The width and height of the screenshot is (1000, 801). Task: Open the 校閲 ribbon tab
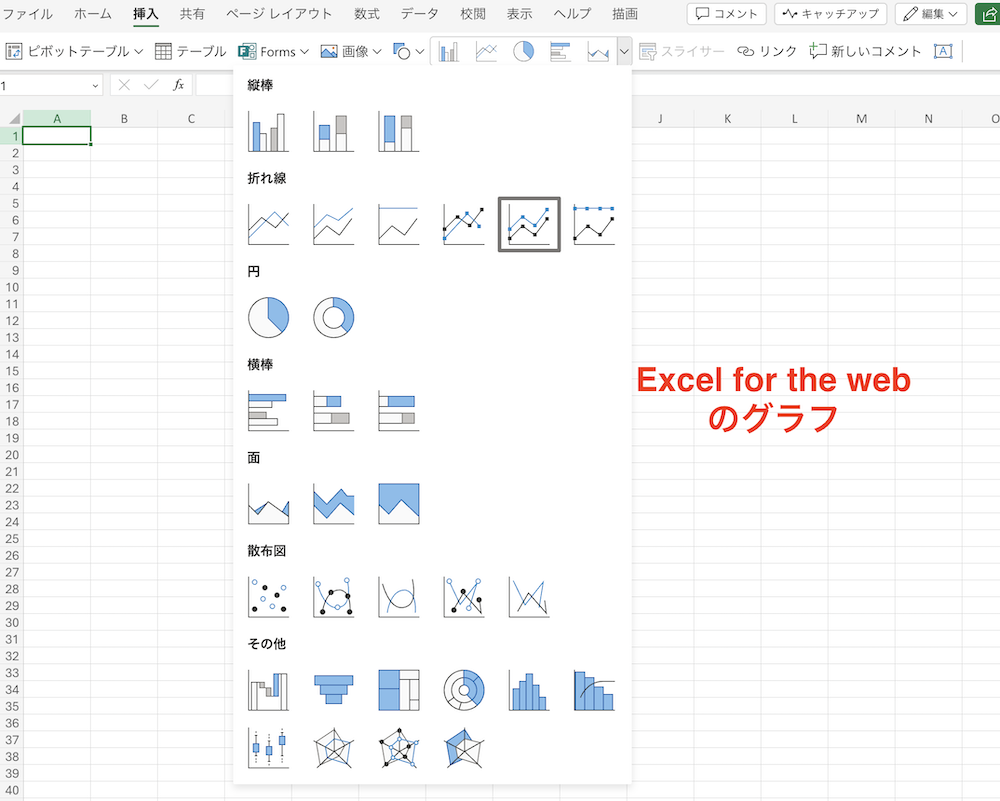[x=472, y=14]
